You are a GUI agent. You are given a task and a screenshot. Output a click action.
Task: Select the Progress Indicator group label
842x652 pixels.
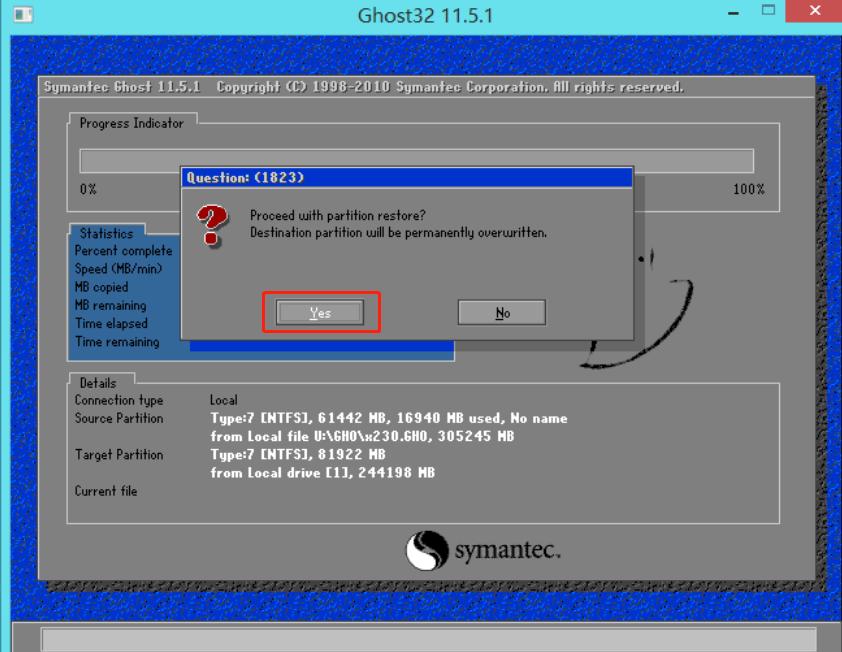(x=132, y=123)
